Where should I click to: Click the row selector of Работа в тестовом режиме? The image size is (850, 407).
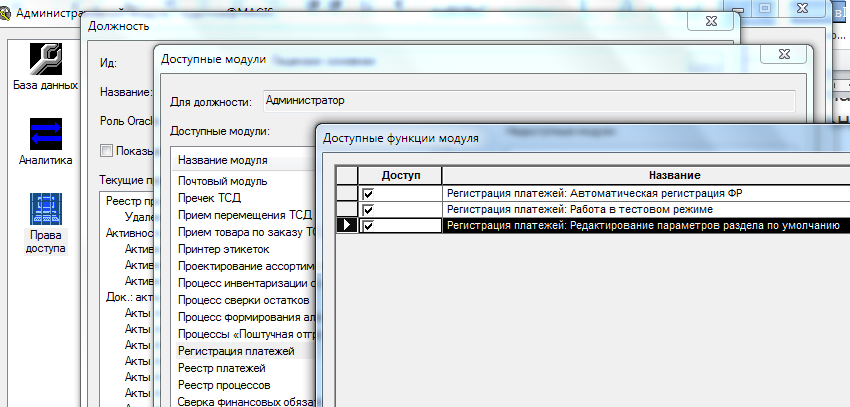346,209
